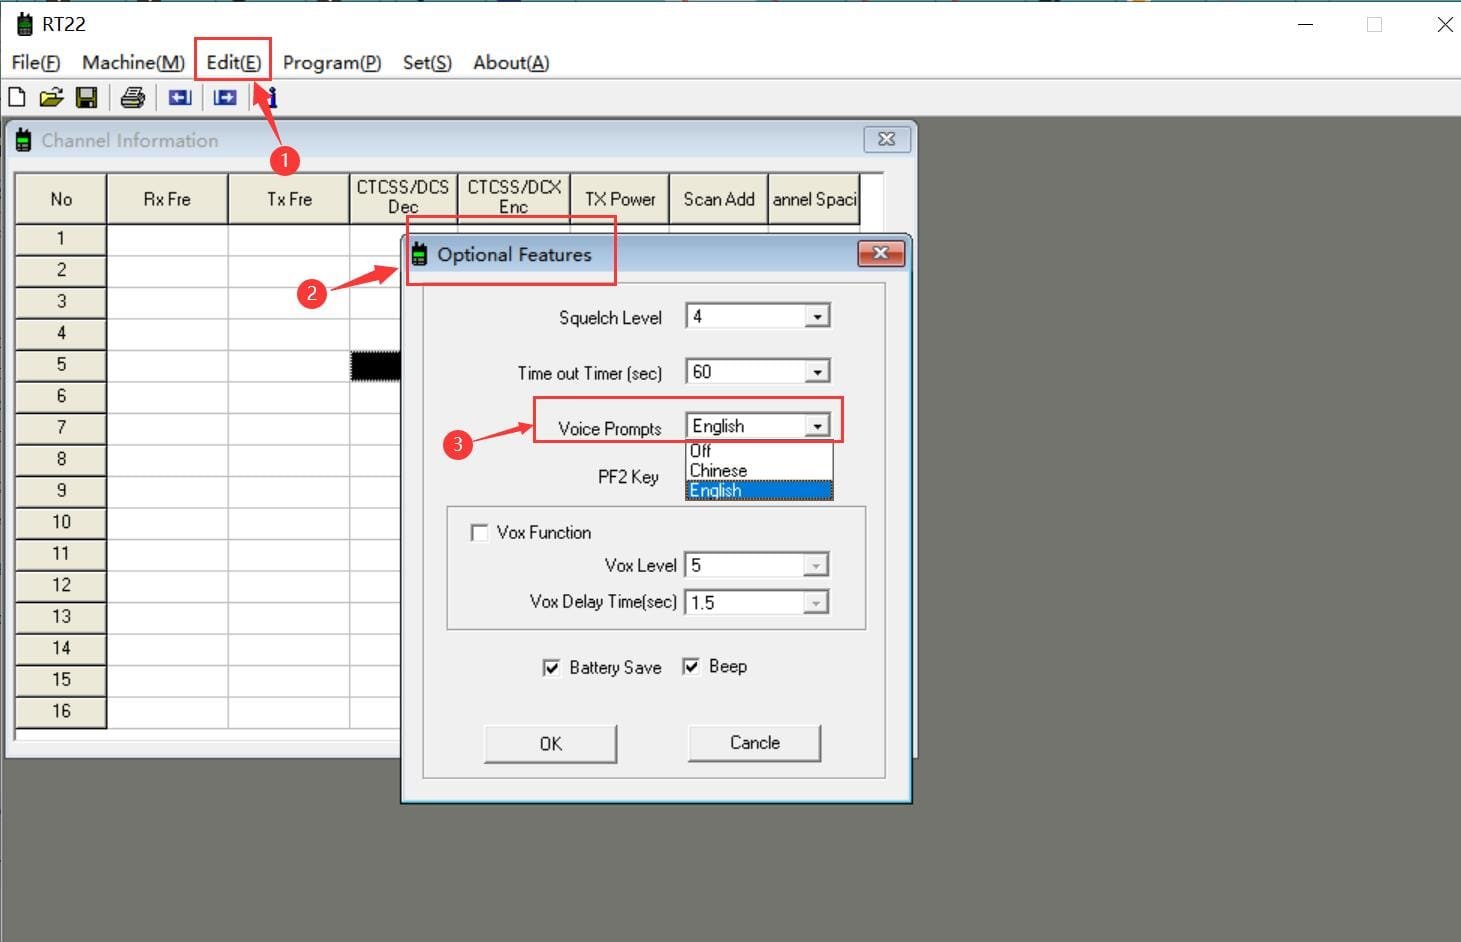Close the Optional Features dialog
Viewport: 1461px width, 942px height.
click(880, 254)
